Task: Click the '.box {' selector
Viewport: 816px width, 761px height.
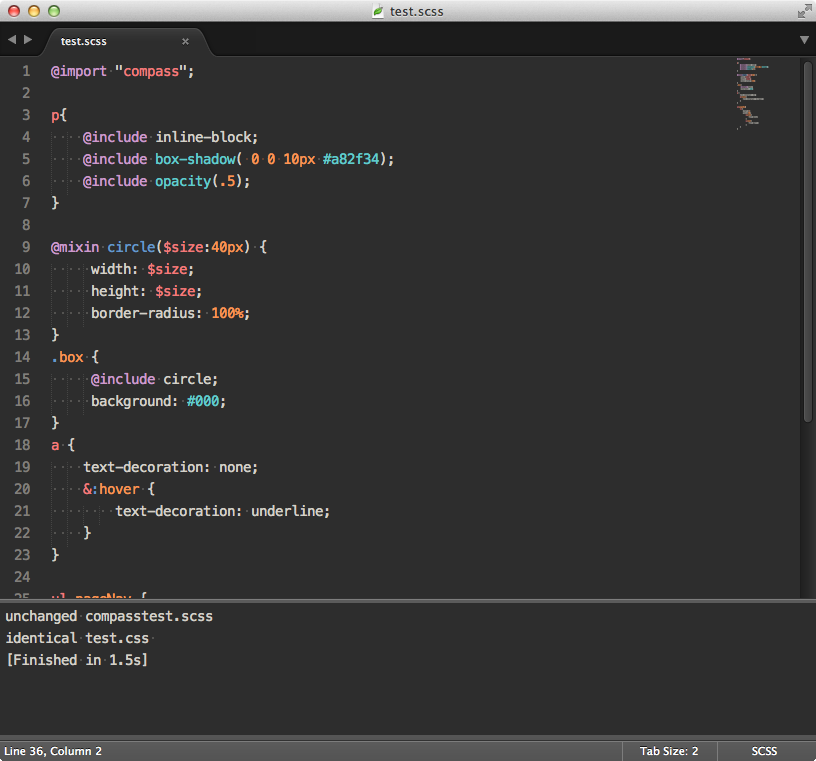Action: click(x=75, y=357)
